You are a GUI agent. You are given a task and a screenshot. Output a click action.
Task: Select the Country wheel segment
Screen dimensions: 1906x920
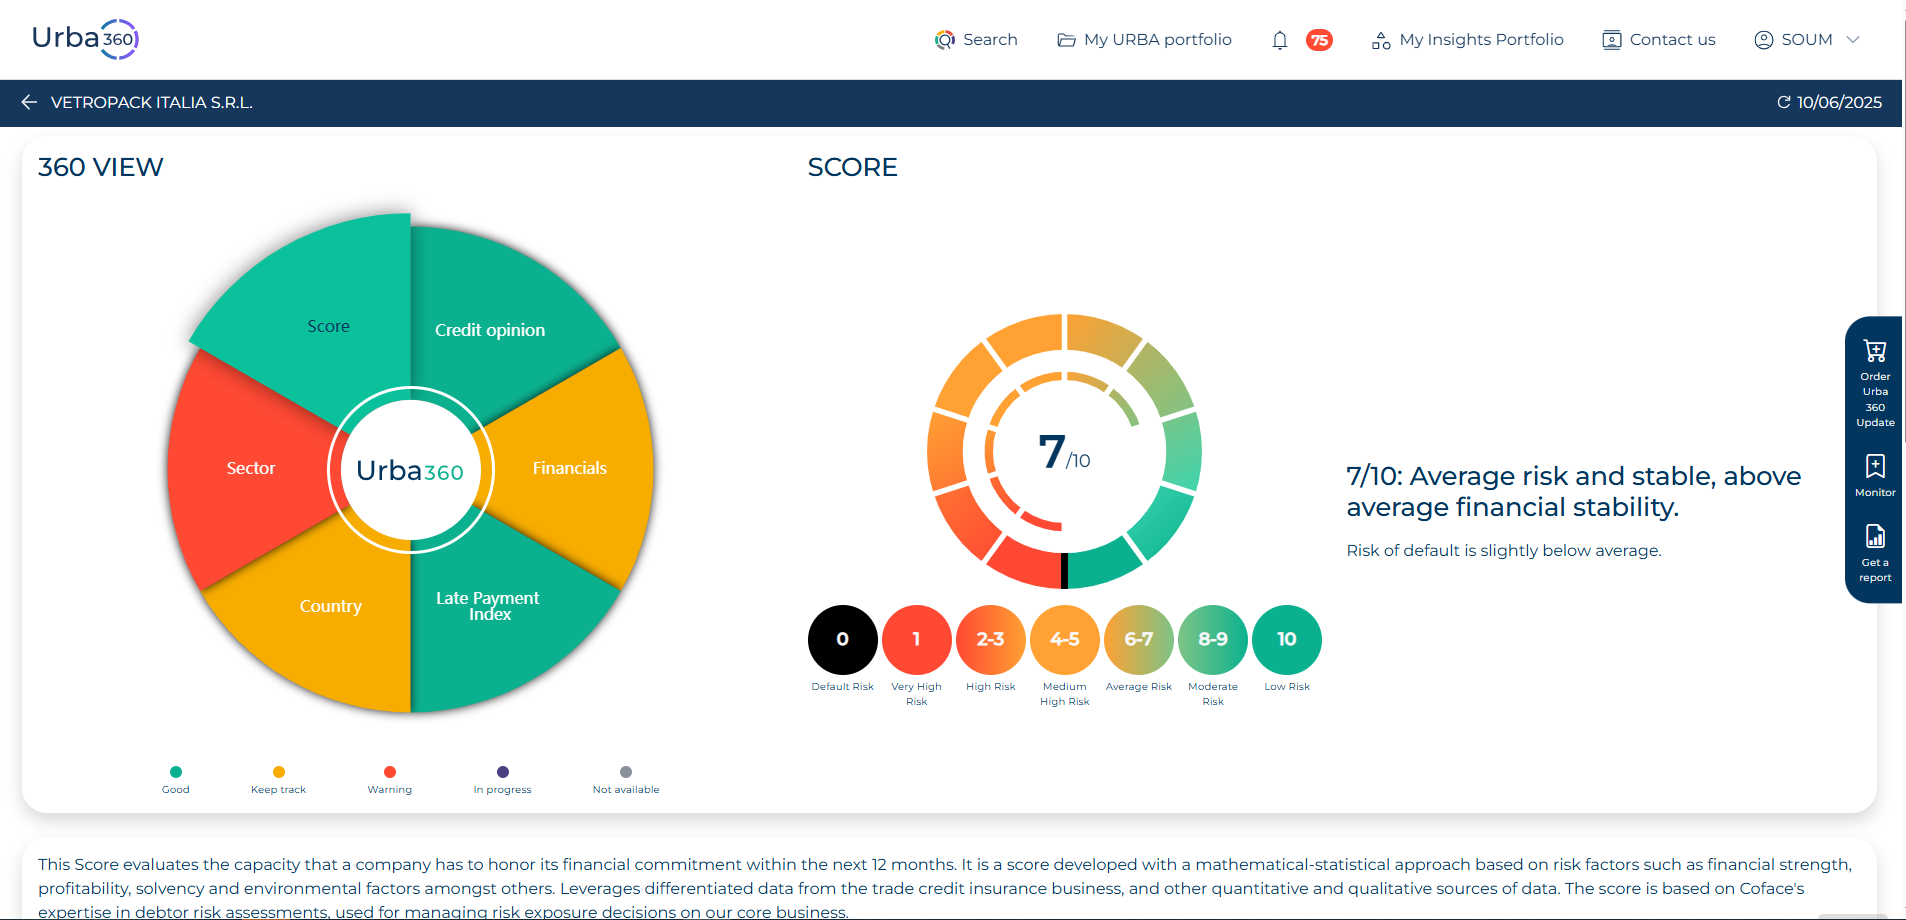click(x=330, y=606)
